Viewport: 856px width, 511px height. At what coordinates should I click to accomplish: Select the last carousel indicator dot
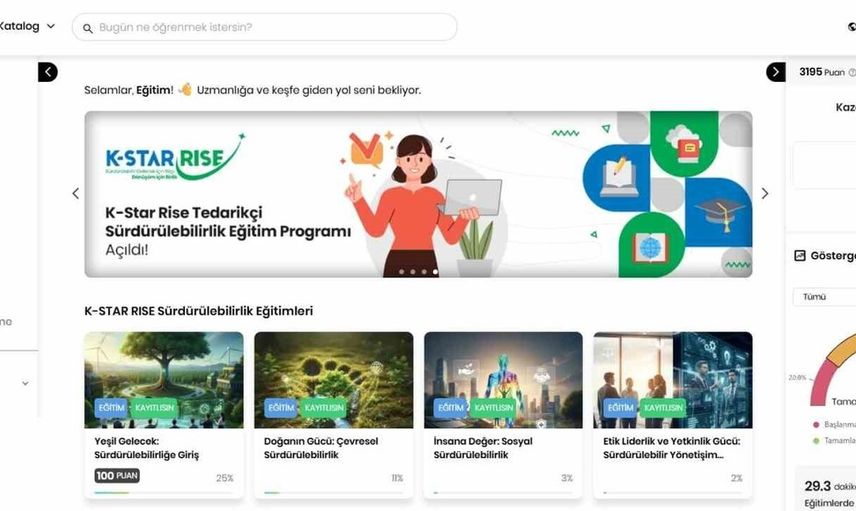[435, 271]
